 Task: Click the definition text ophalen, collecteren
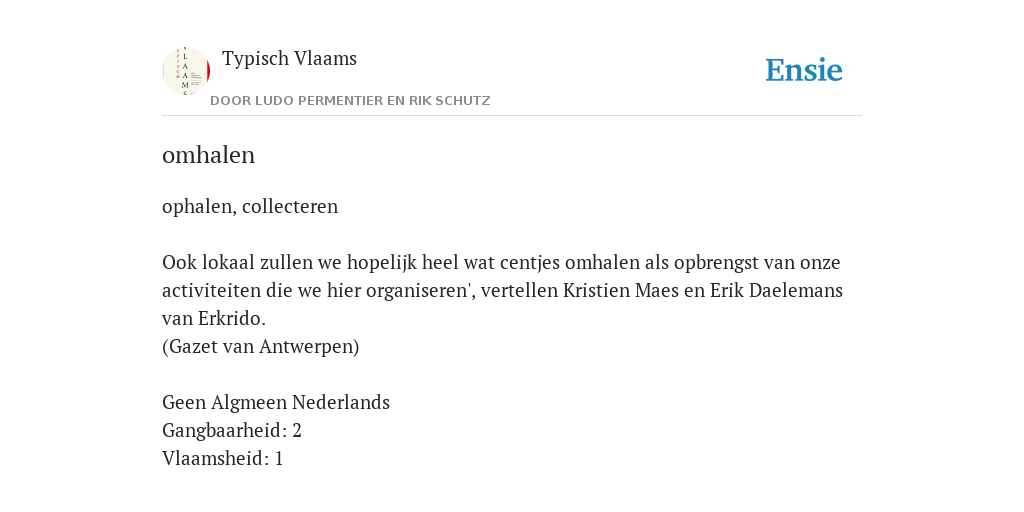point(250,206)
